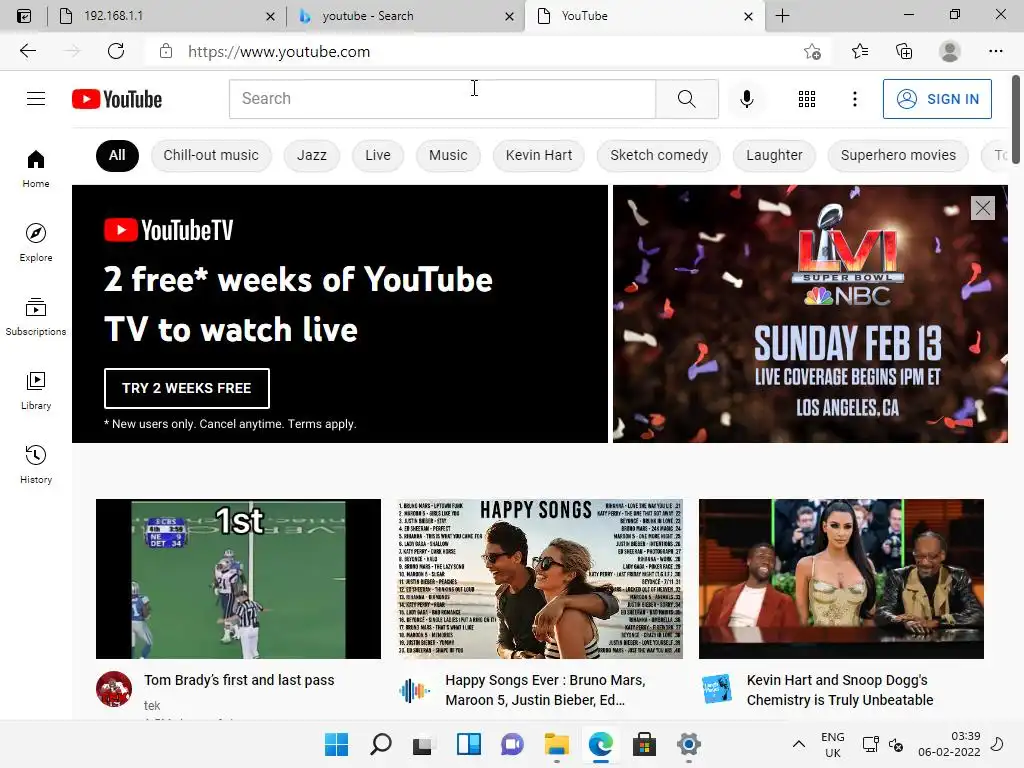1024x768 pixels.
Task: Open YouTube settings three-dot menu
Action: click(x=854, y=99)
